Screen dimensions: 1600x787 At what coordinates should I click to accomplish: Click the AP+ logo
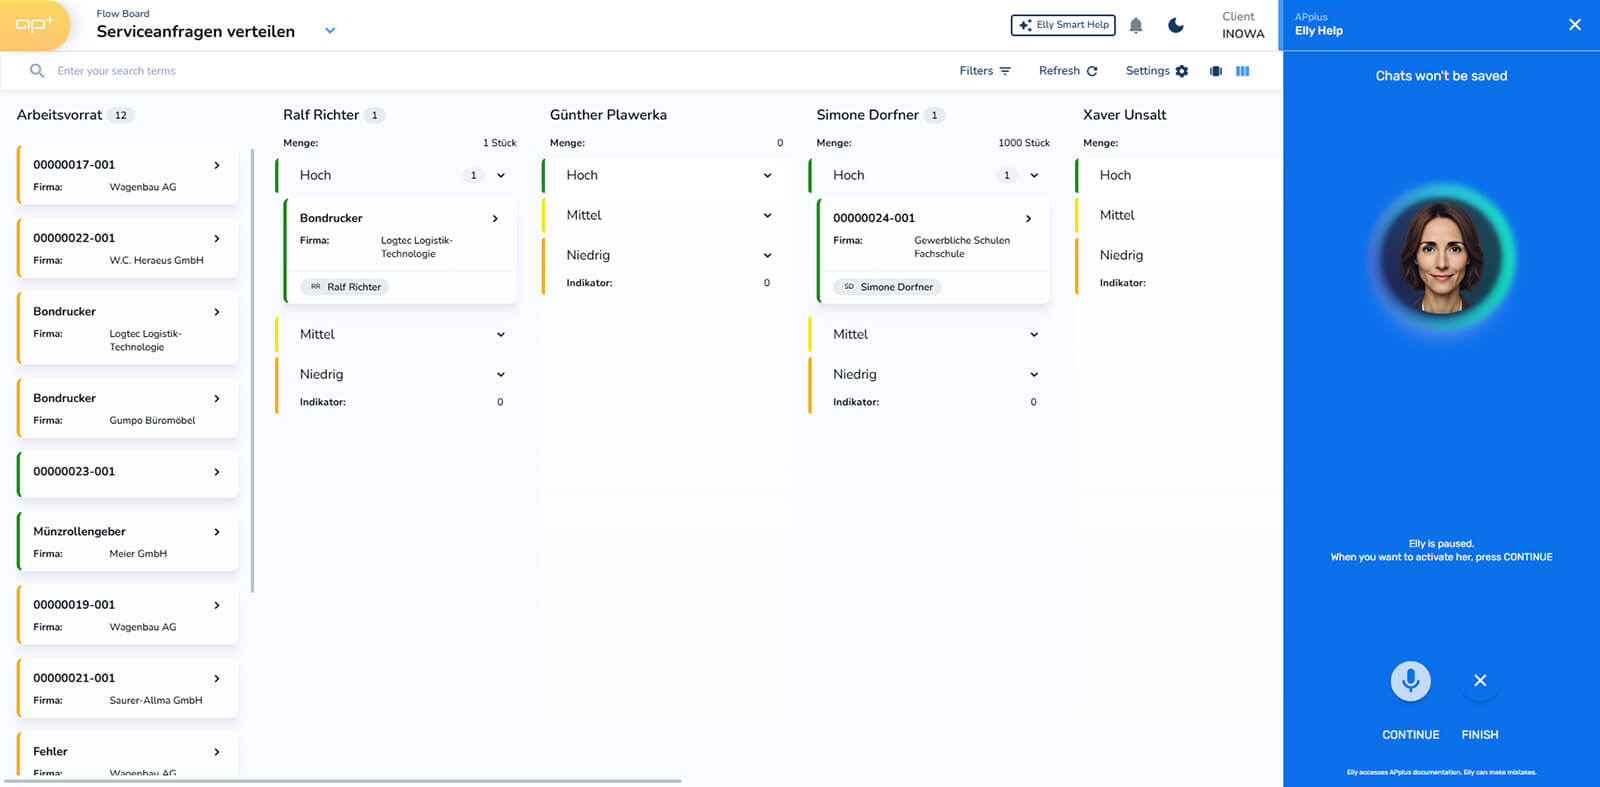click(34, 25)
